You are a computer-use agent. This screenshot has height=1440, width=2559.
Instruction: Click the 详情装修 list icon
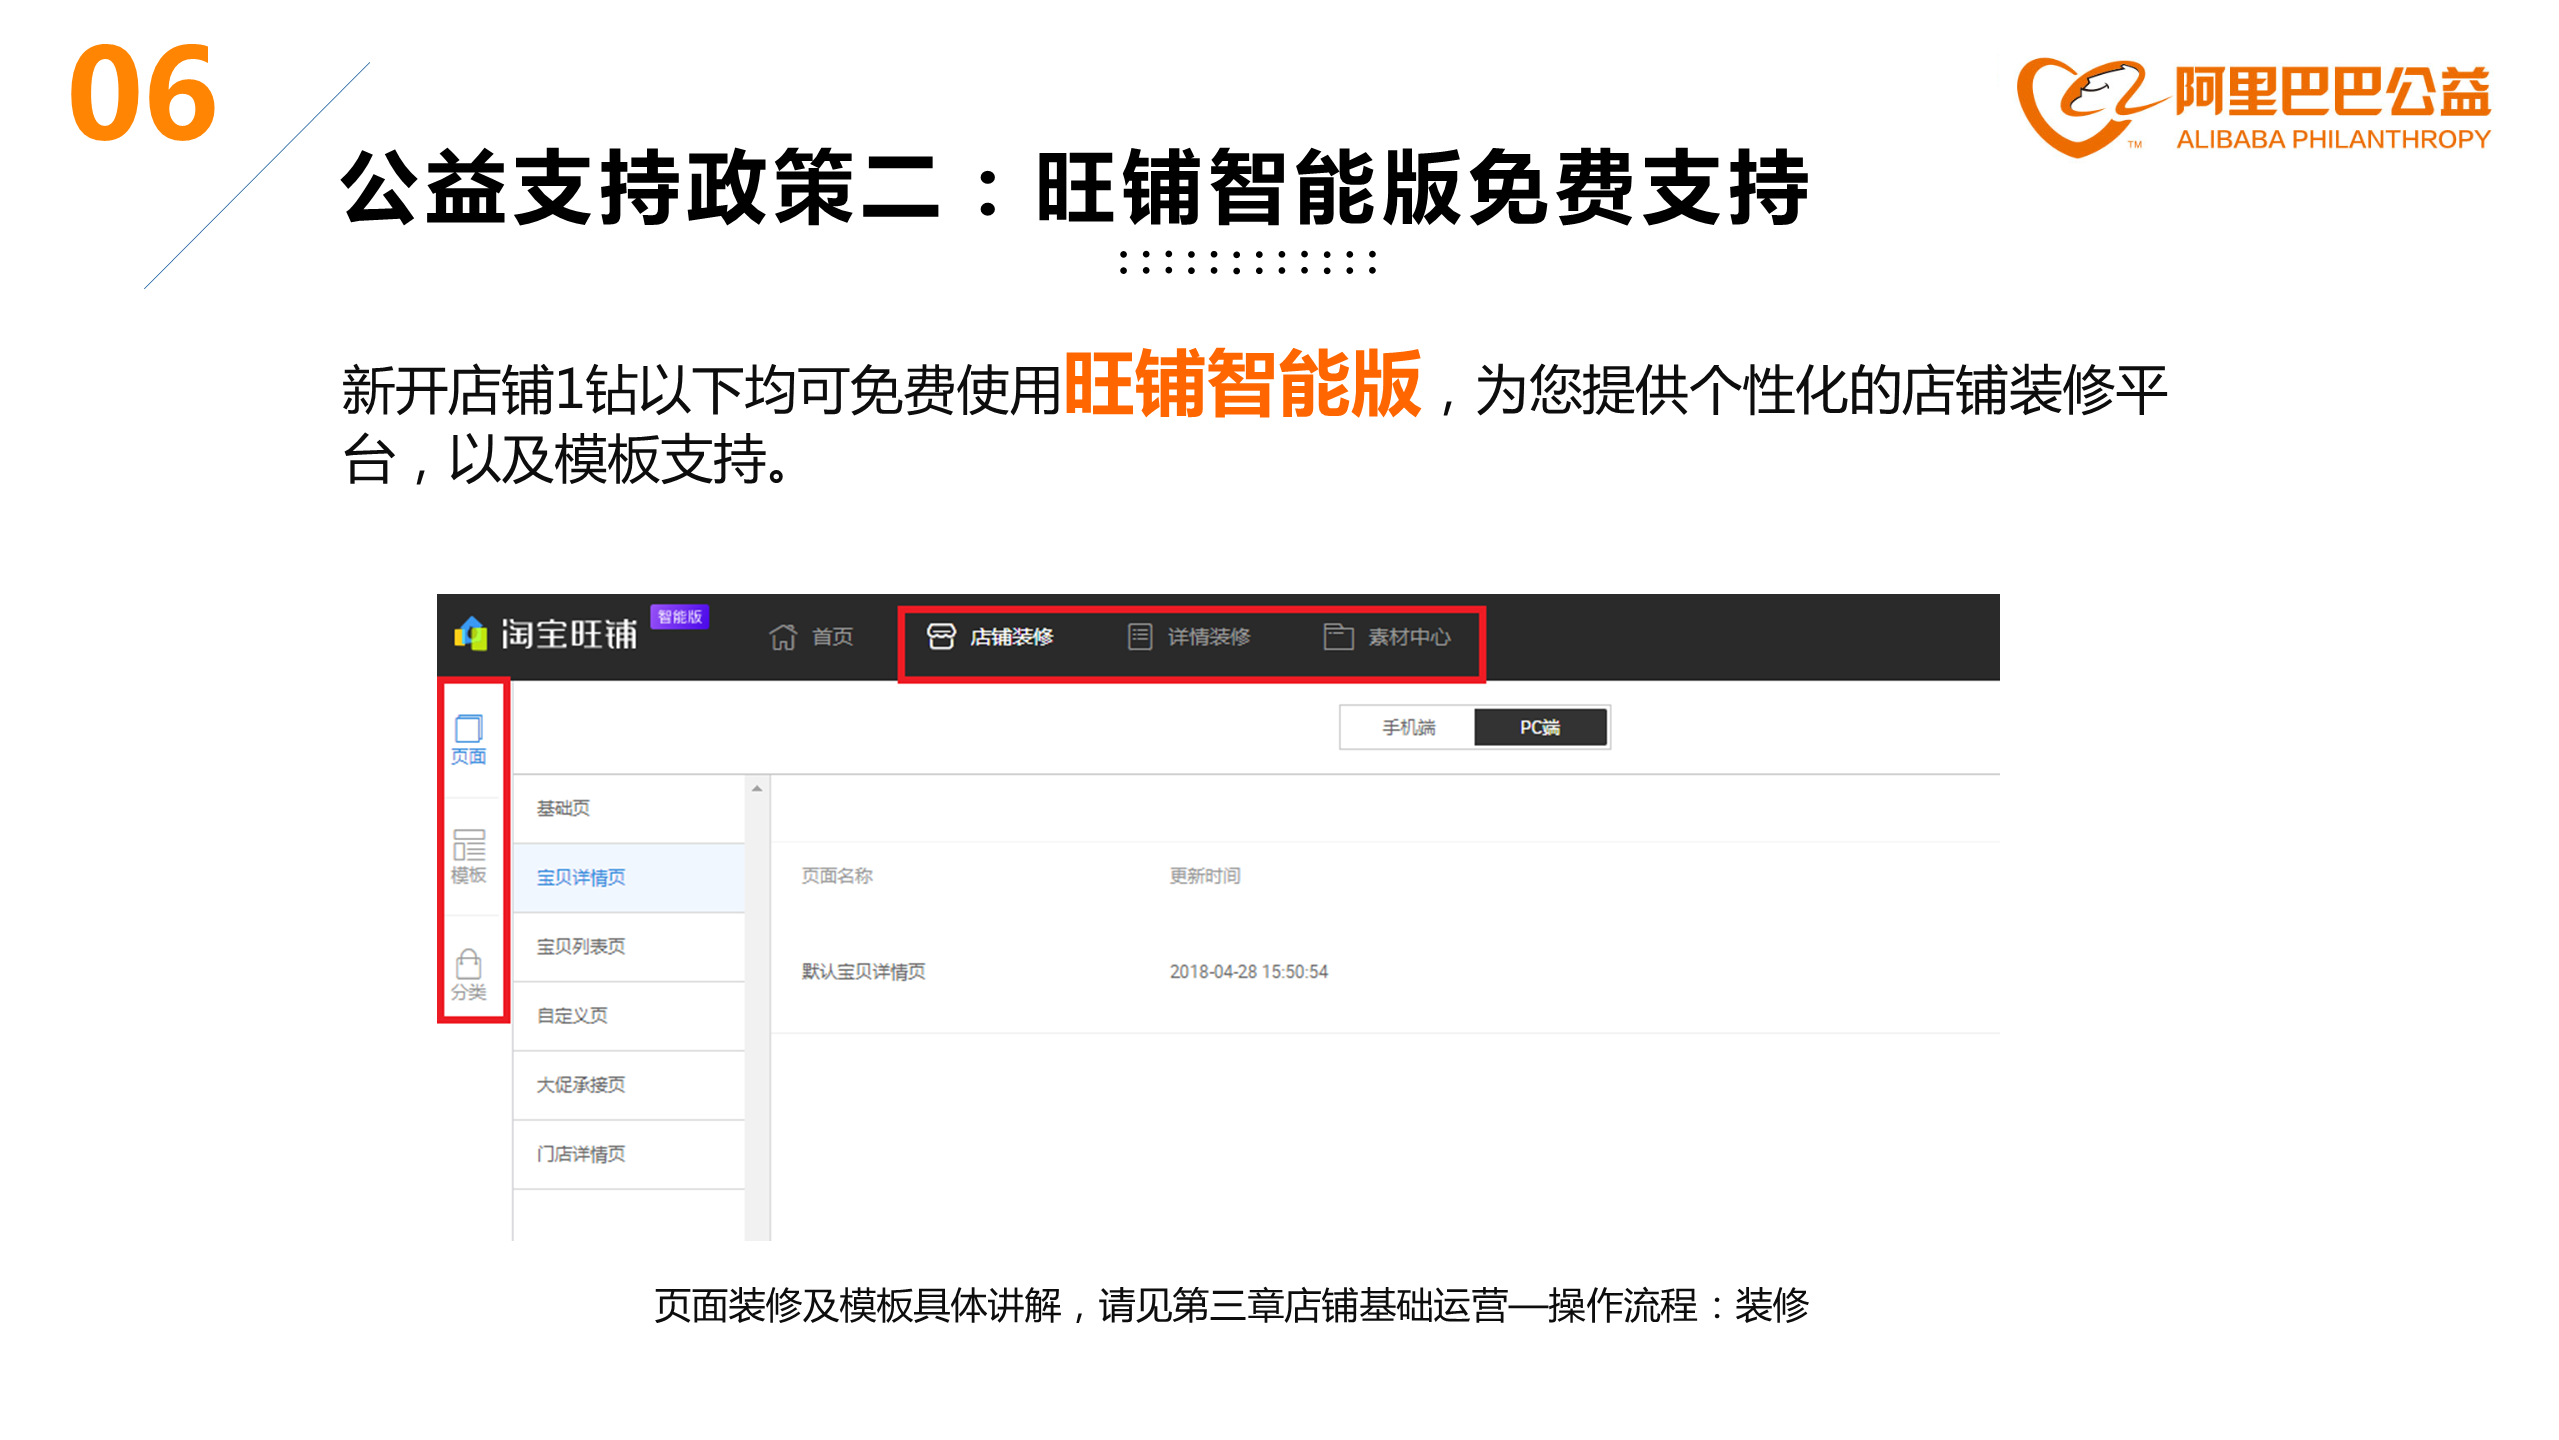click(x=1139, y=636)
